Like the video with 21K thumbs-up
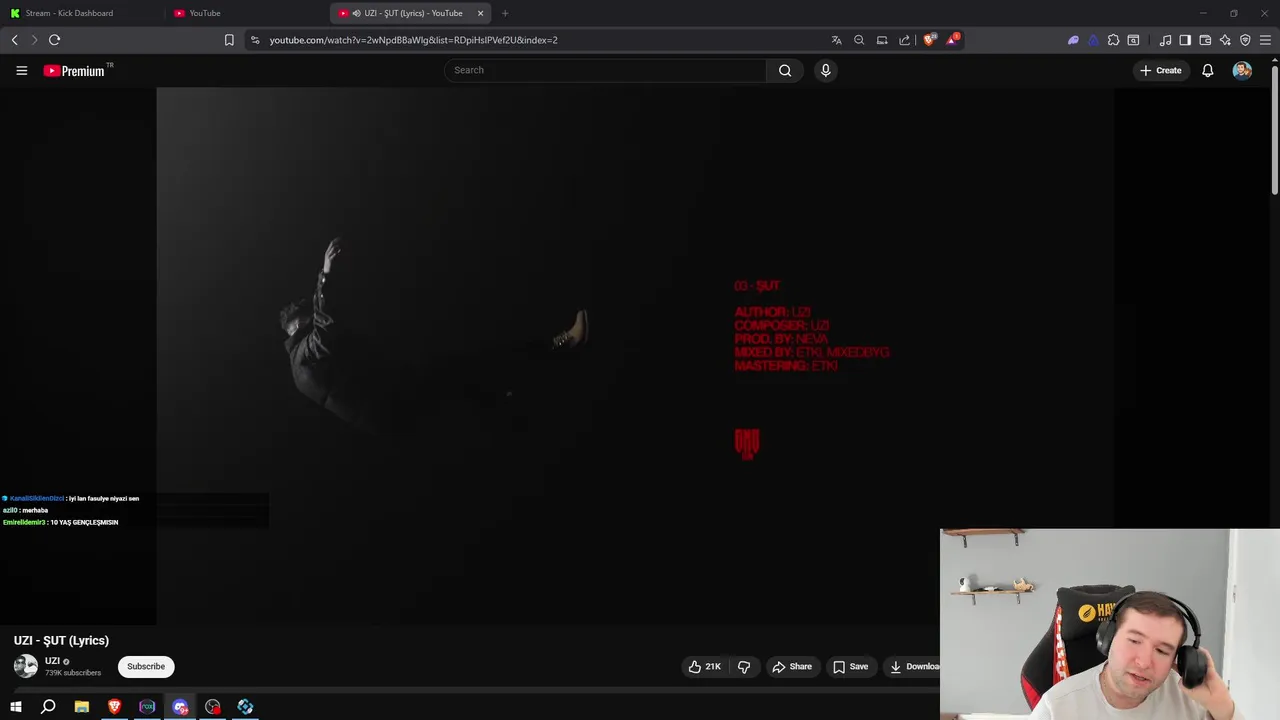The height and width of the screenshot is (720, 1280). (x=705, y=666)
